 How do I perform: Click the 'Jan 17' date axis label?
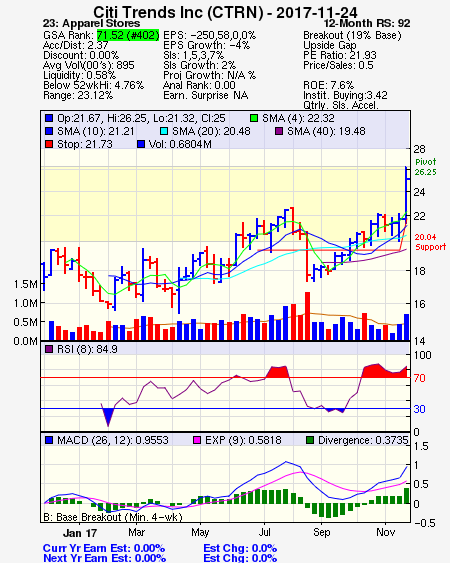80,533
